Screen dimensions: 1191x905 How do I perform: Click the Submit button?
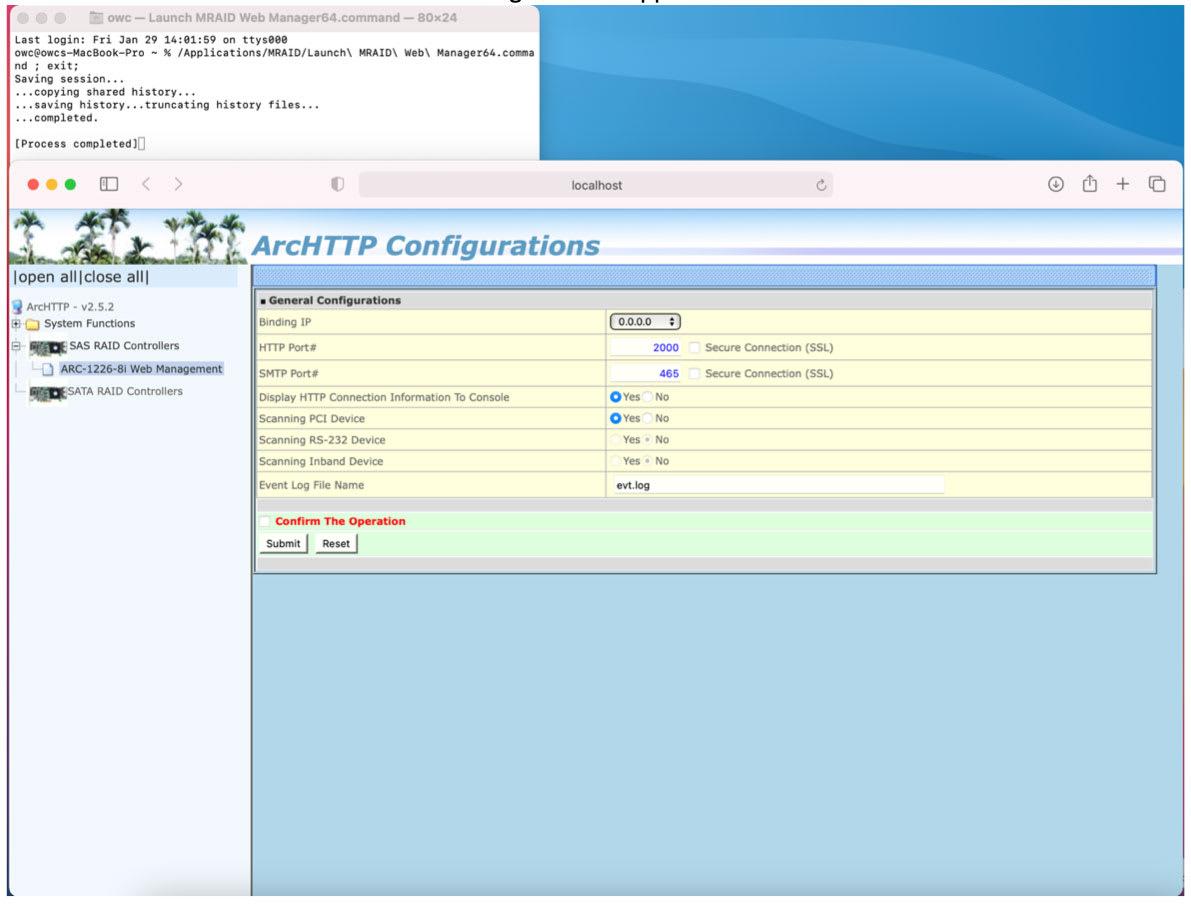pos(283,544)
